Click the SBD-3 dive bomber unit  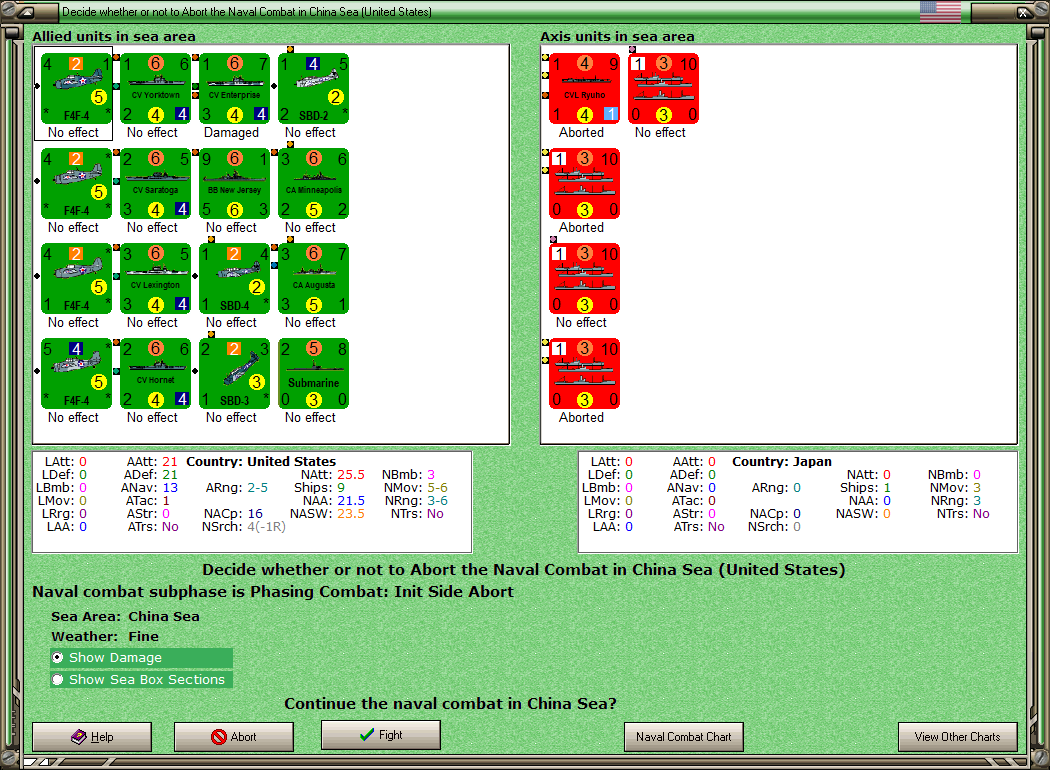pyautogui.click(x=234, y=374)
